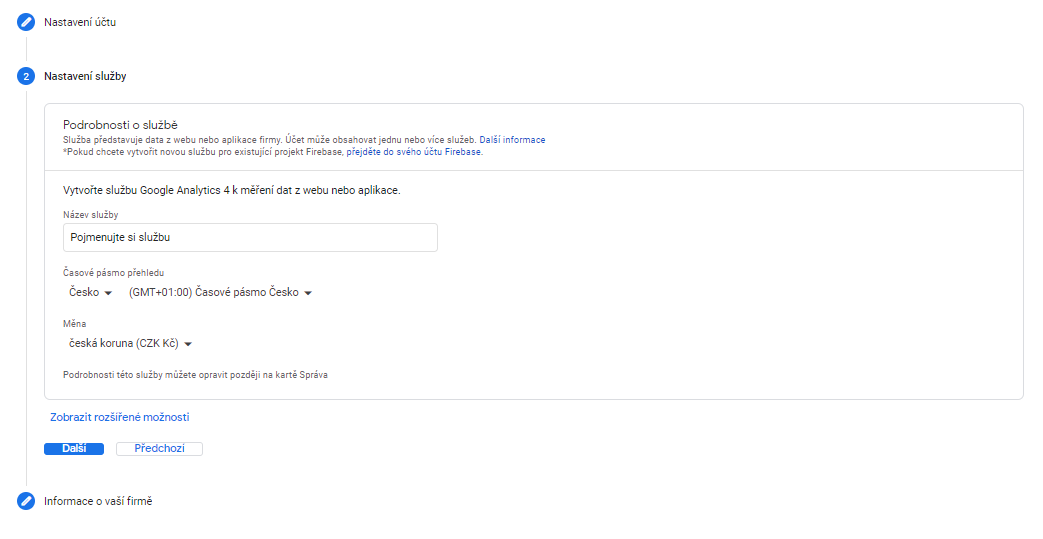Go to the Nastavení účtu step
This screenshot has height=539, width=1043.
tap(80, 22)
